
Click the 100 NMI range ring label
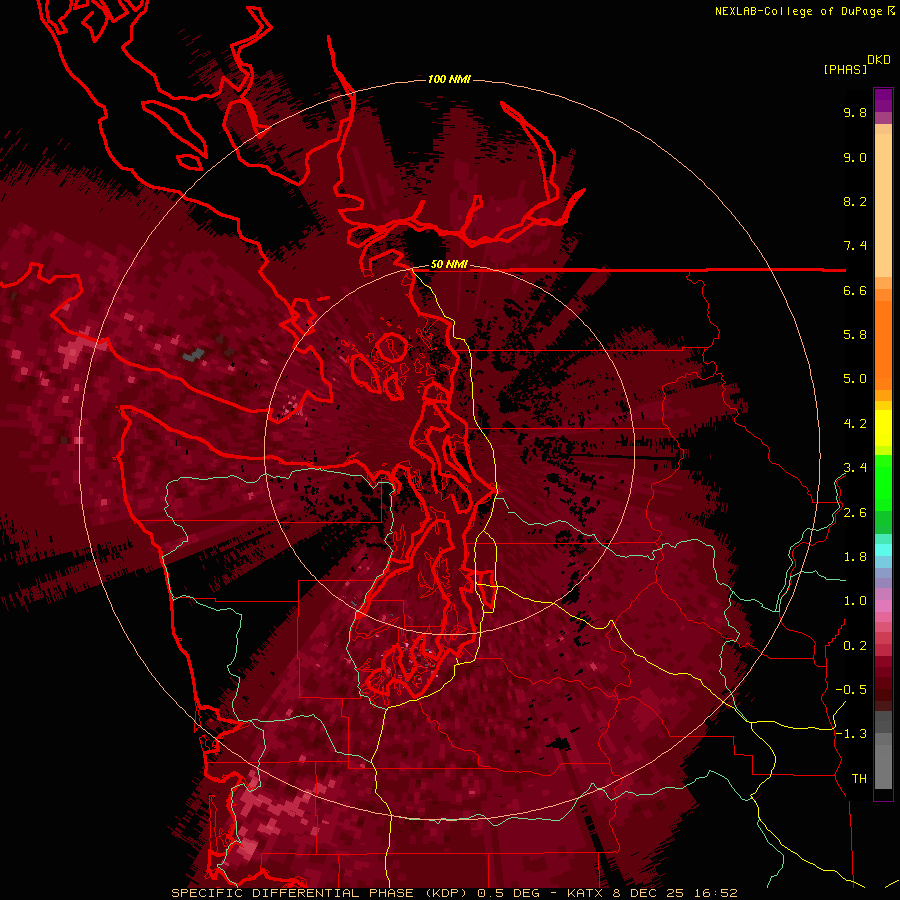[x=449, y=79]
